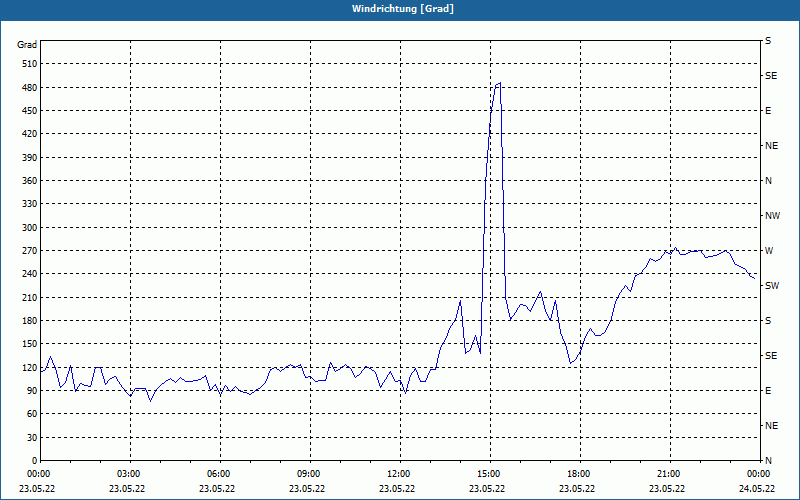The height and width of the screenshot is (500, 800).
Task: Select the 150 axis value
Action: coord(30,344)
